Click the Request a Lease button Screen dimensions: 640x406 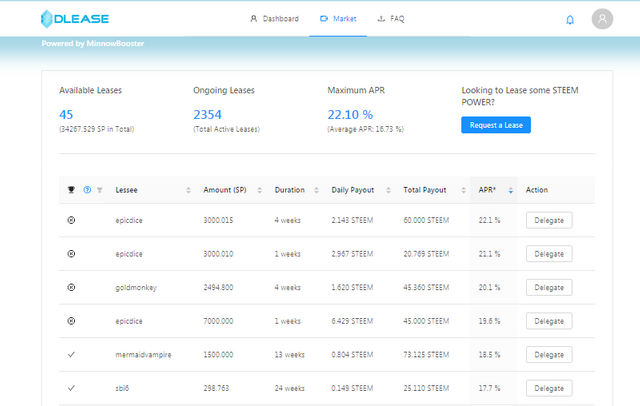pyautogui.click(x=496, y=125)
